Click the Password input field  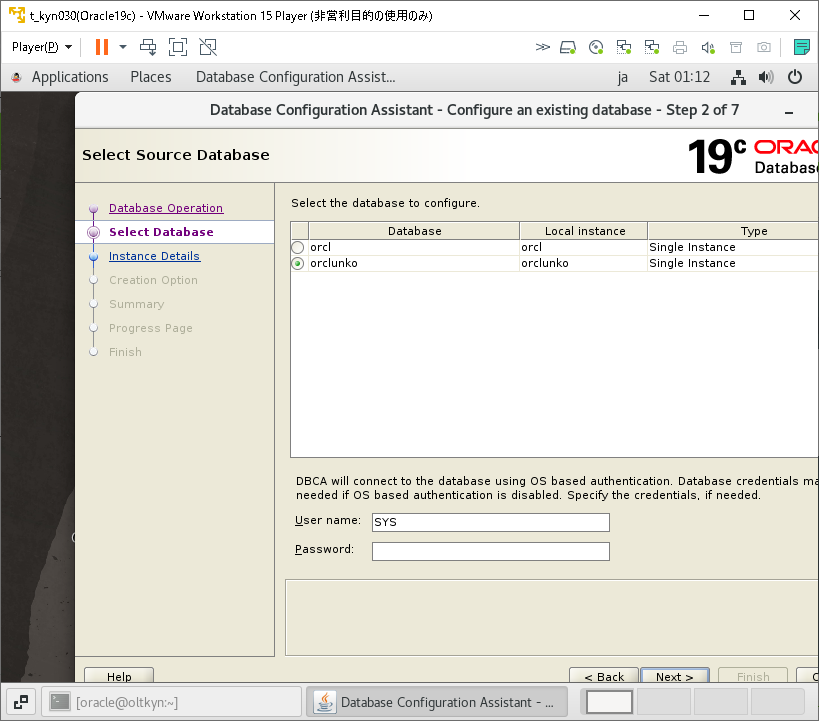[490, 551]
